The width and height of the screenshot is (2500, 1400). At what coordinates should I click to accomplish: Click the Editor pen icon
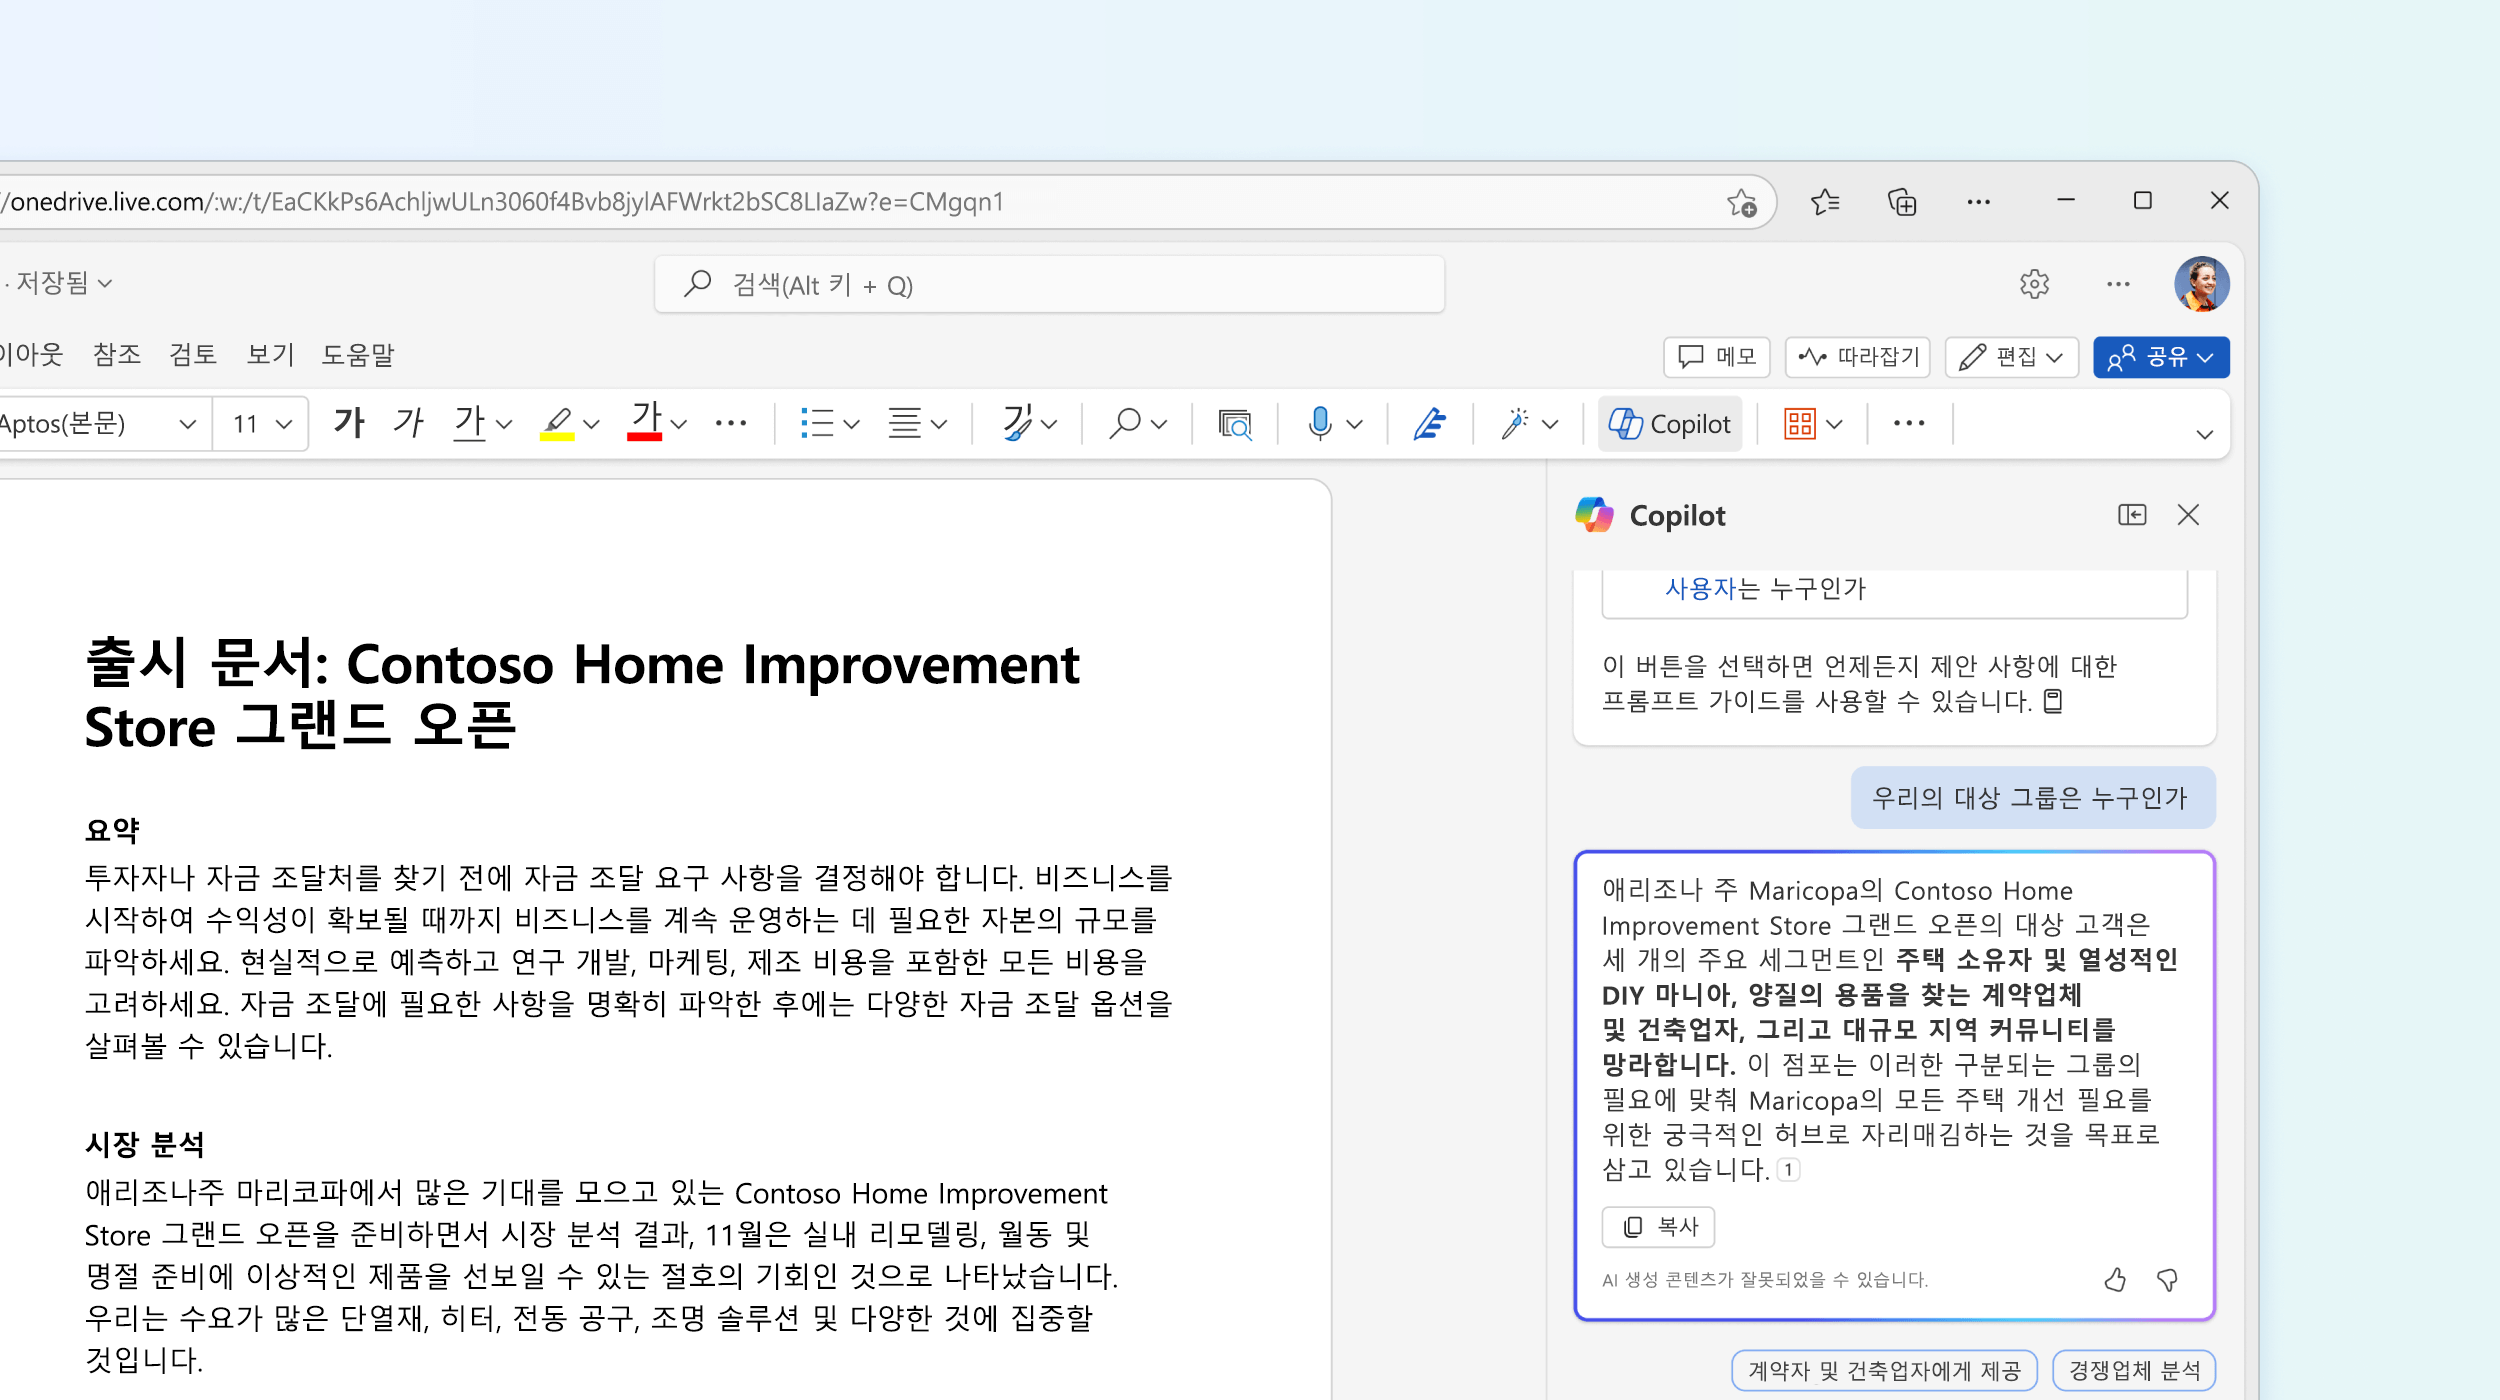click(1430, 424)
